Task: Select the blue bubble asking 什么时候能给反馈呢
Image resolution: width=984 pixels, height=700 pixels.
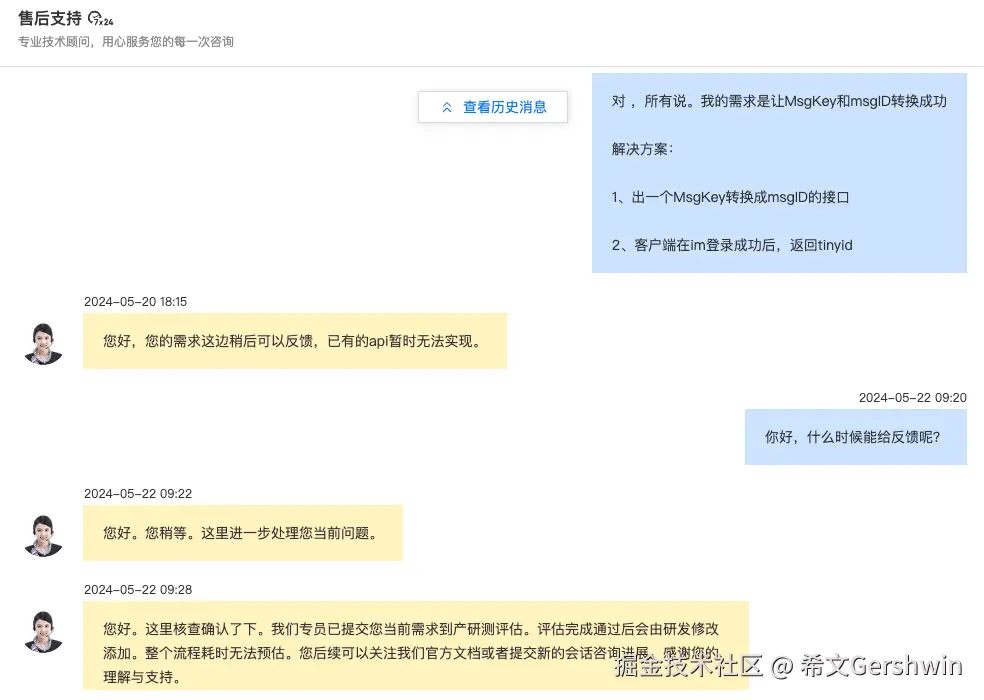Action: pyautogui.click(x=855, y=436)
